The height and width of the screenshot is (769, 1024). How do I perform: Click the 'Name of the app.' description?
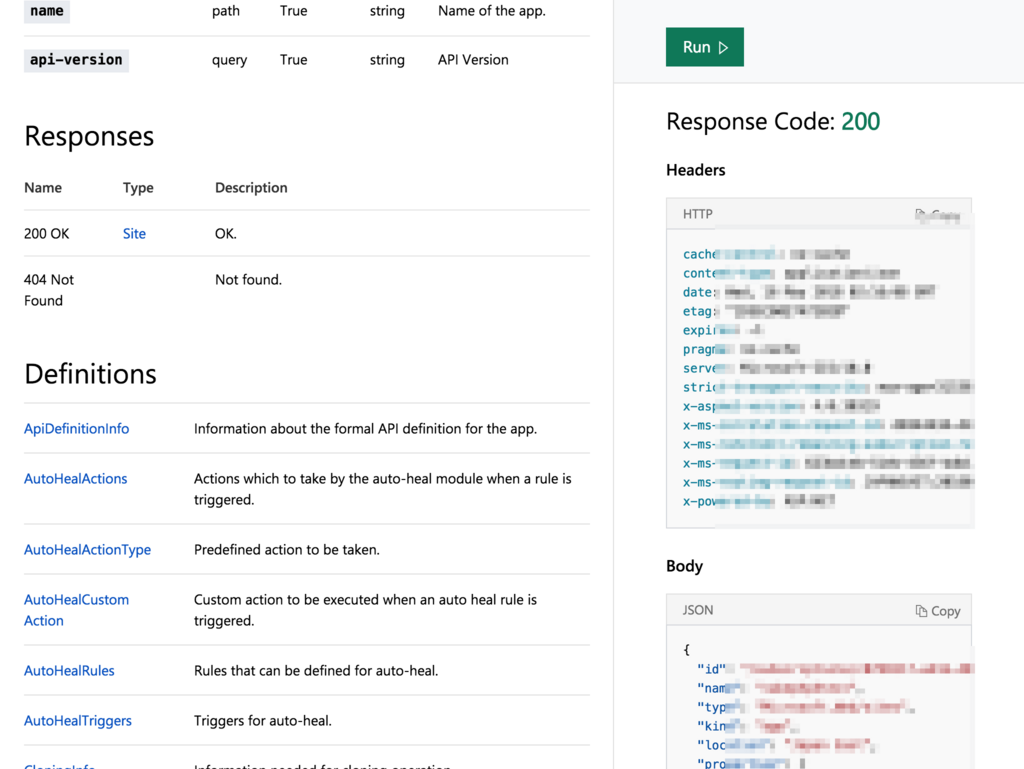[492, 11]
